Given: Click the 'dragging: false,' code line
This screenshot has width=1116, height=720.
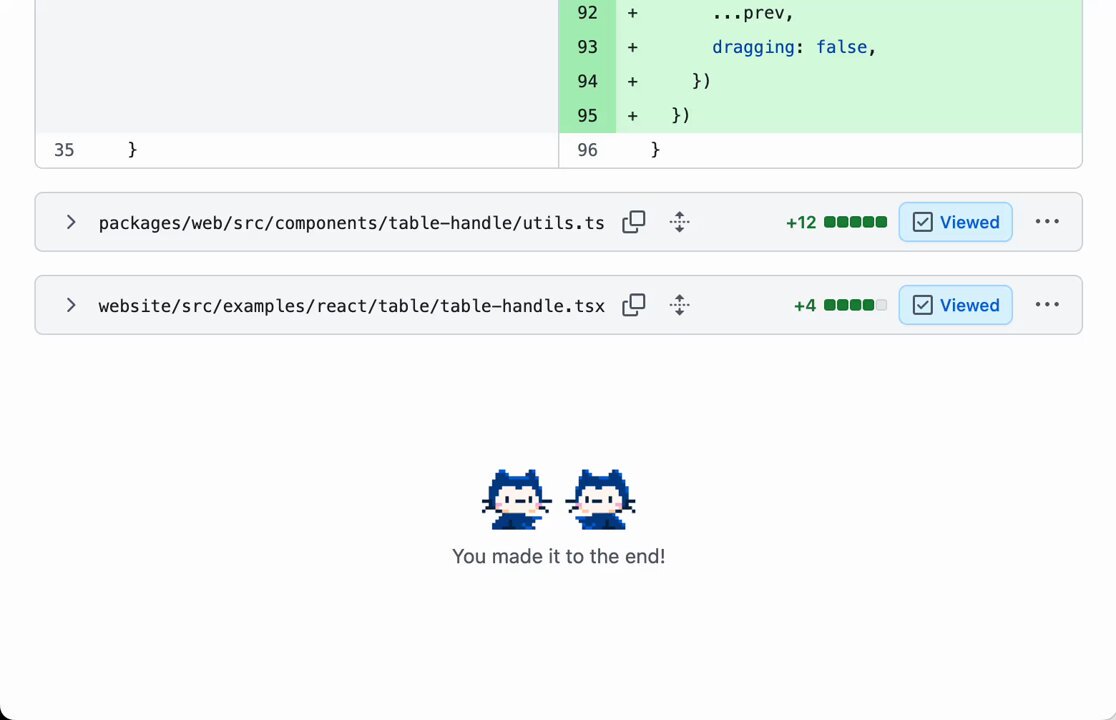Looking at the screenshot, I should [794, 47].
